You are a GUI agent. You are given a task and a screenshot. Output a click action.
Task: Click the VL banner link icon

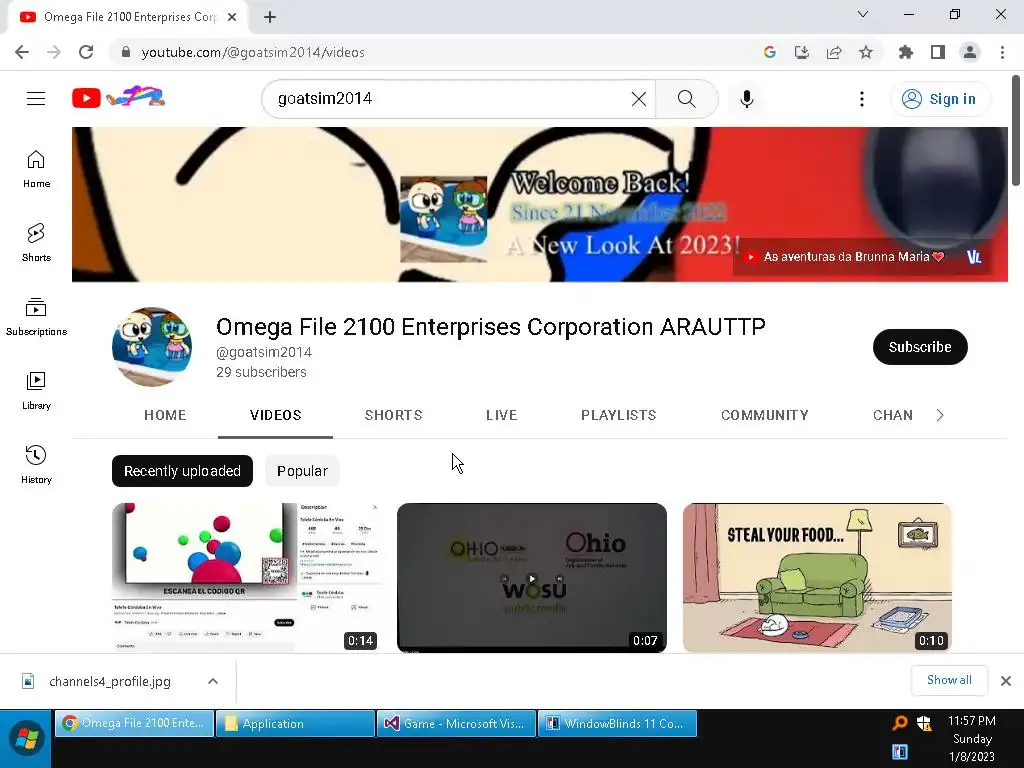click(x=974, y=257)
